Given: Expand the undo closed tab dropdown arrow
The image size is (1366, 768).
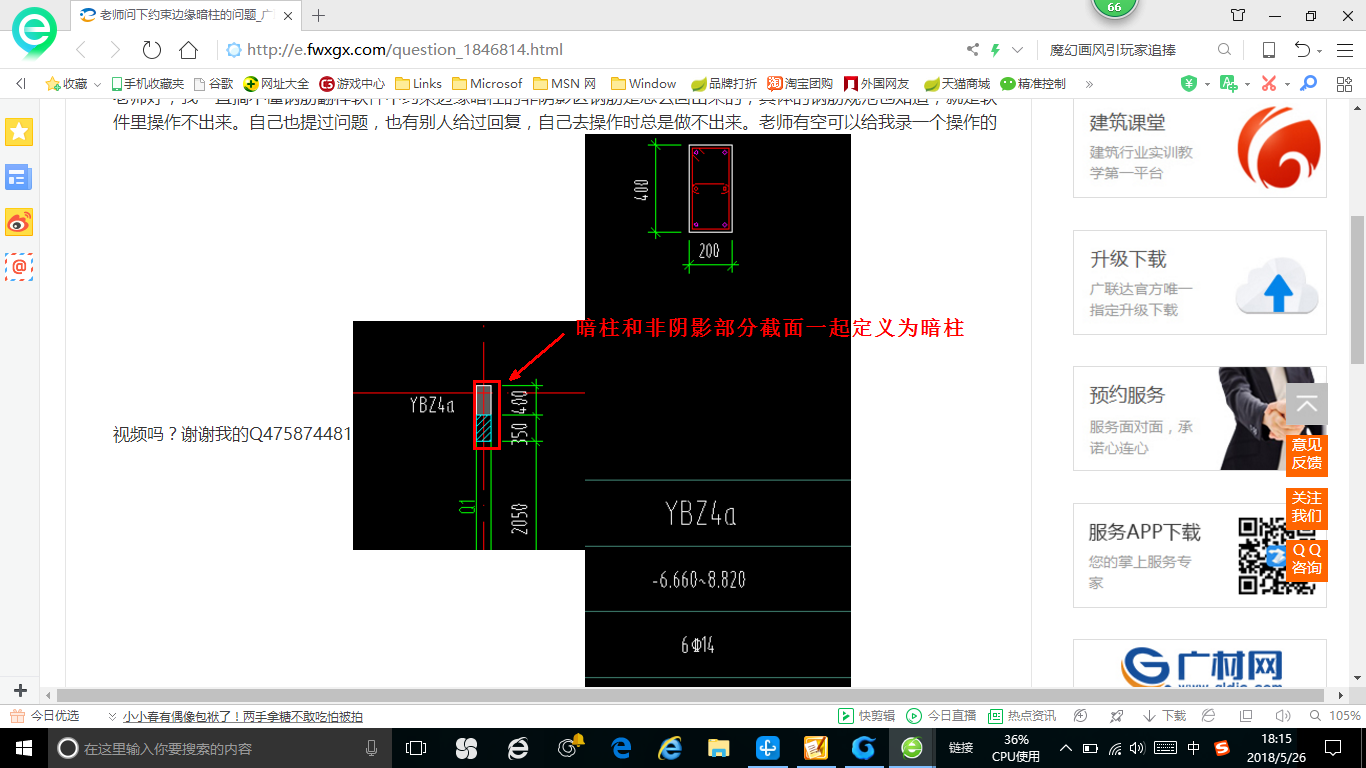Looking at the screenshot, I should (1320, 51).
